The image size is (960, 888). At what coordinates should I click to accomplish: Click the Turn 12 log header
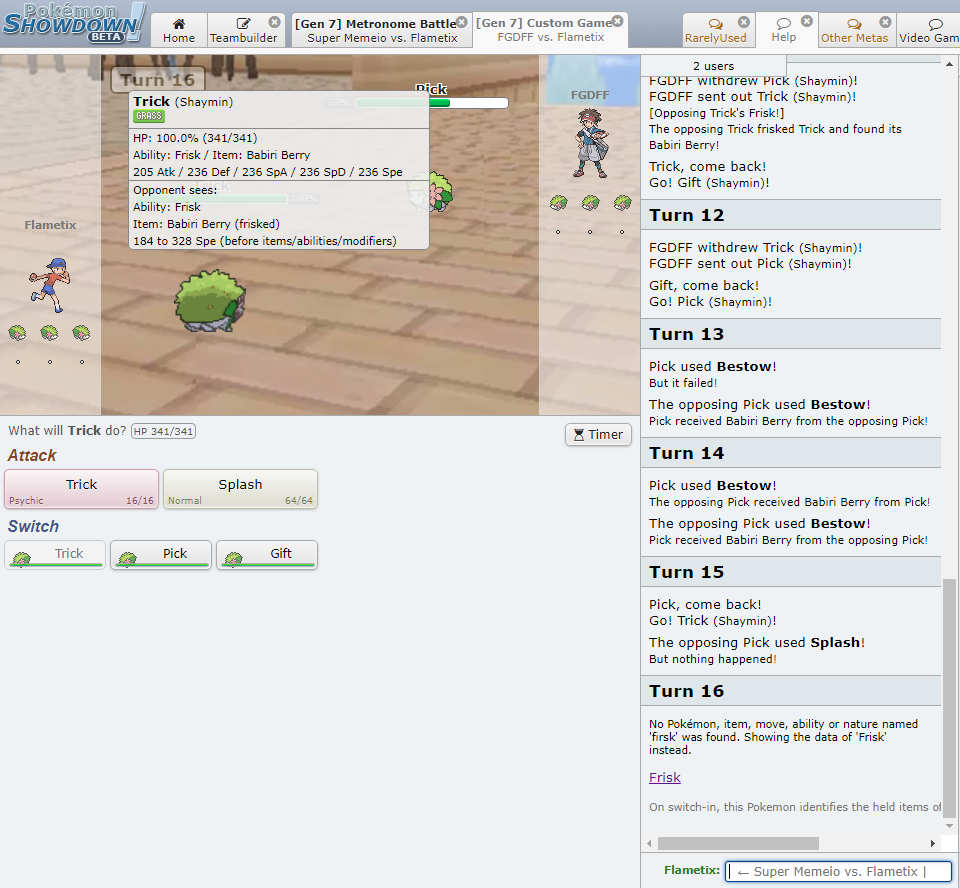pos(790,215)
